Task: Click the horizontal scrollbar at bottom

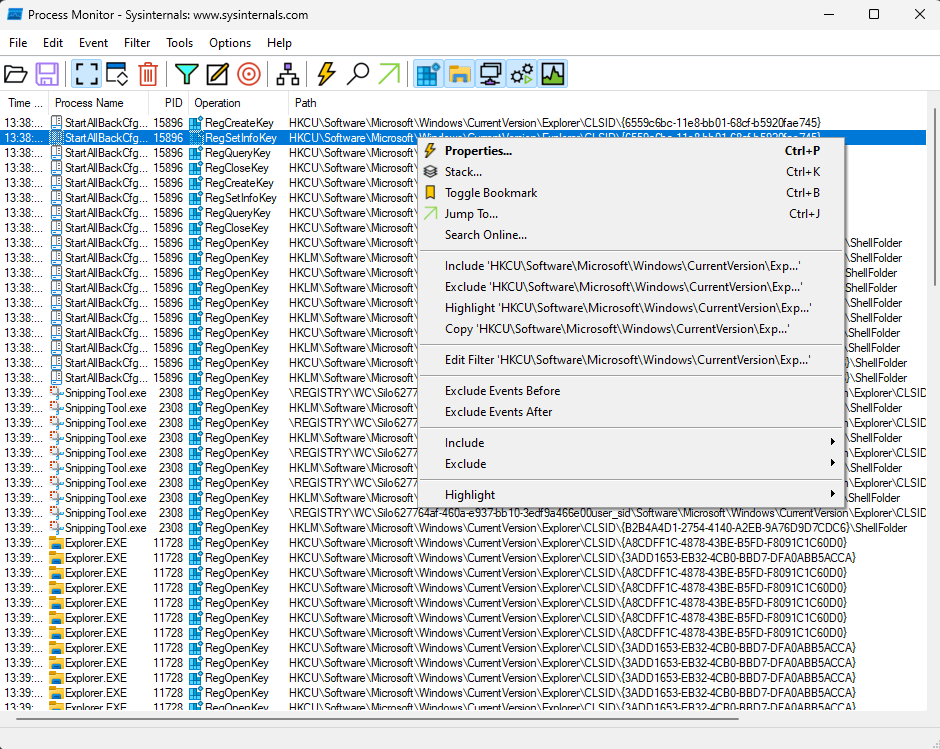Action: pyautogui.click(x=378, y=718)
